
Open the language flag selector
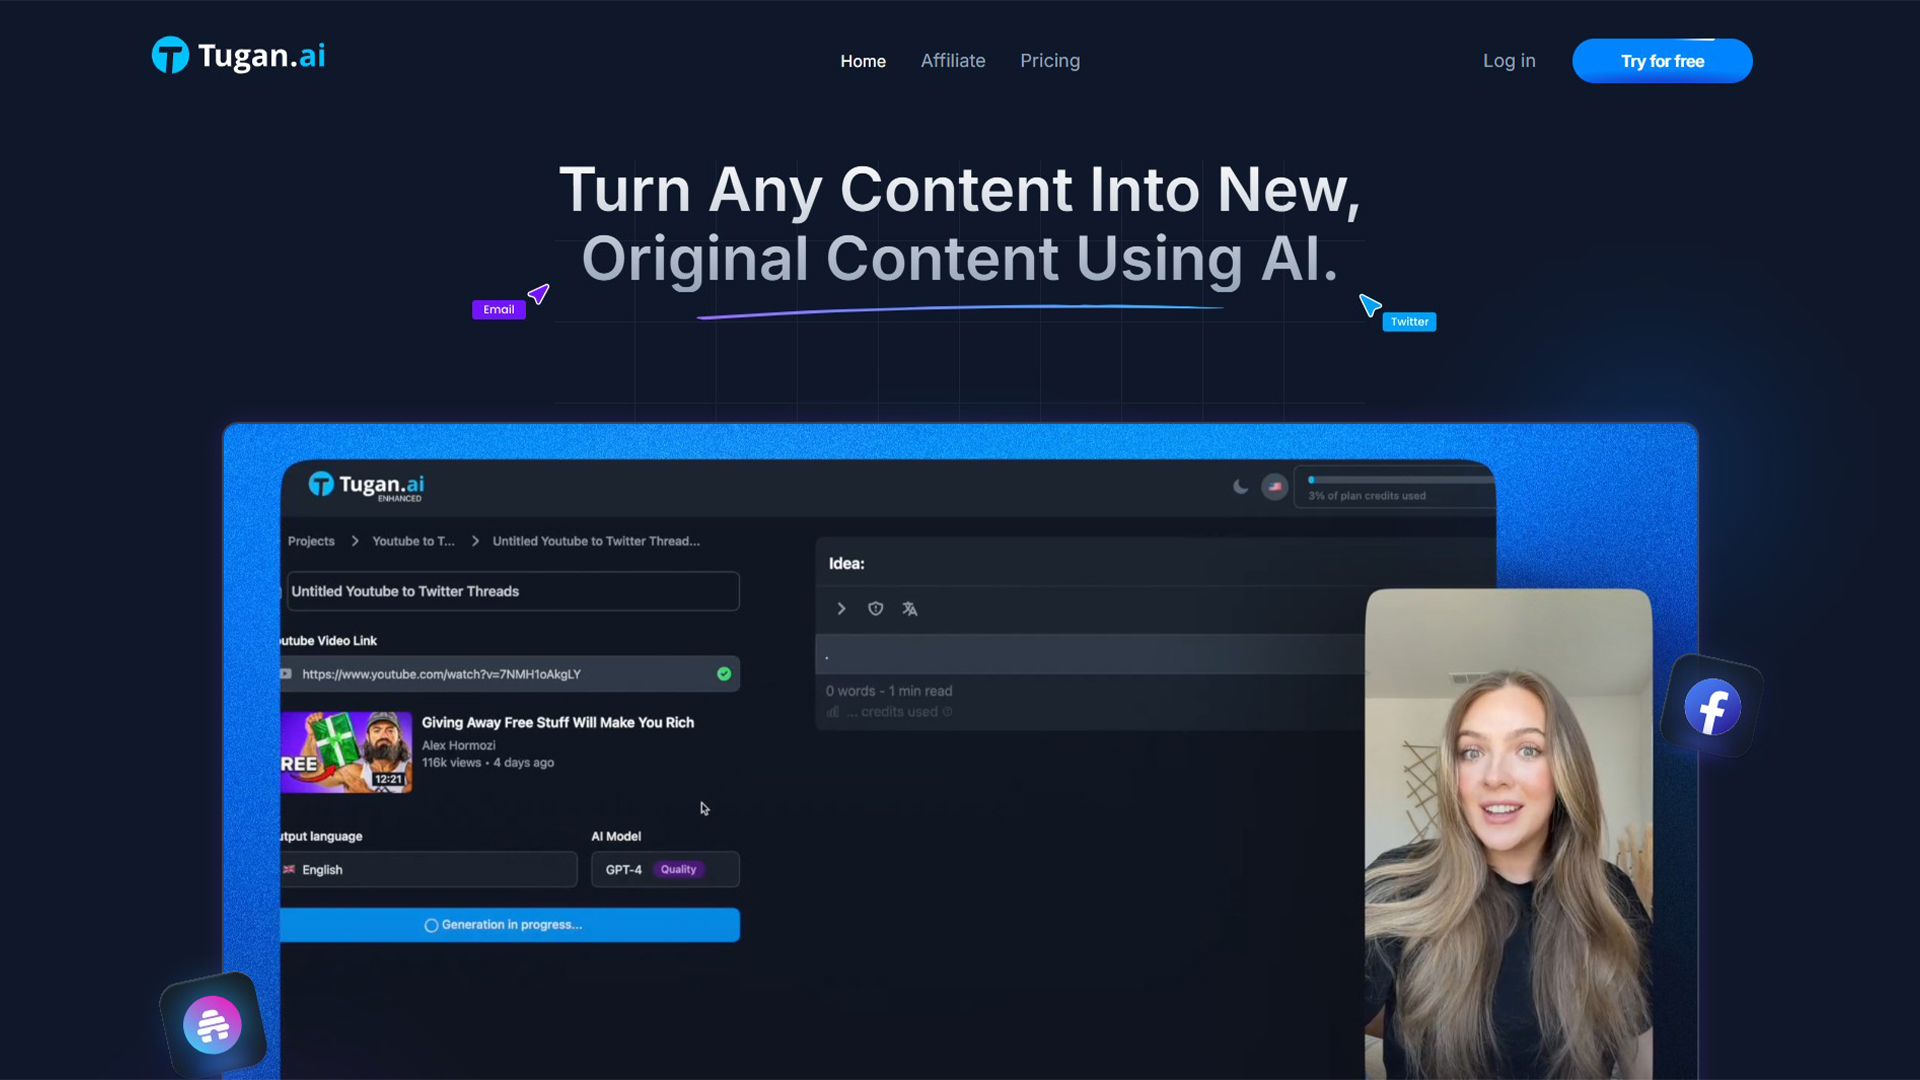(1274, 487)
